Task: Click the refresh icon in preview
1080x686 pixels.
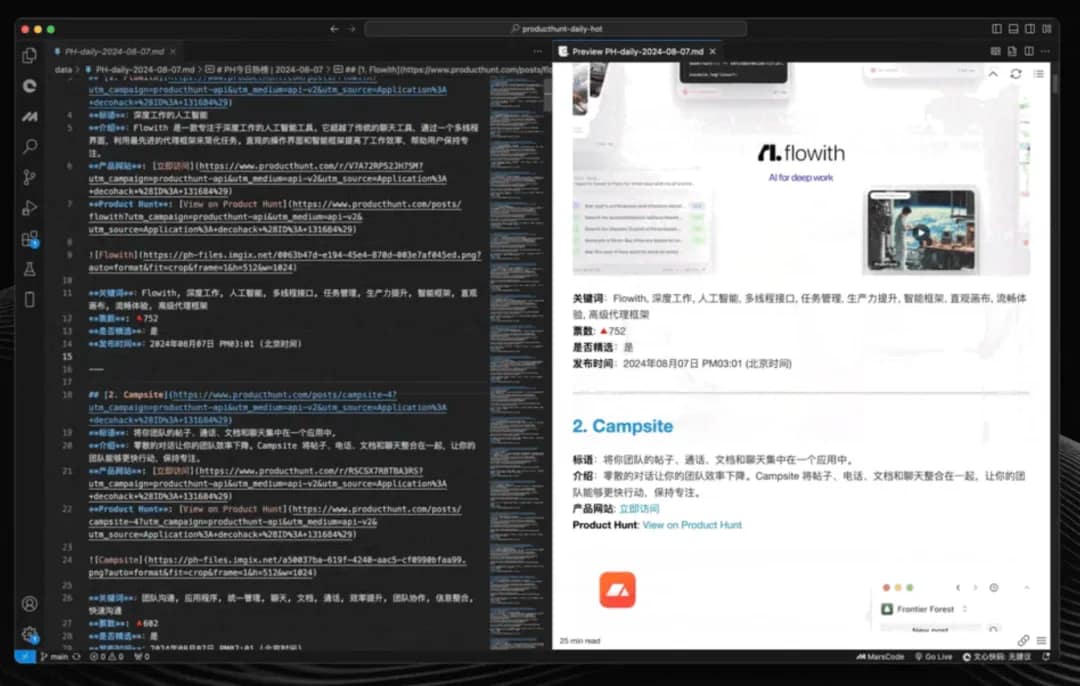Action: (x=1016, y=74)
